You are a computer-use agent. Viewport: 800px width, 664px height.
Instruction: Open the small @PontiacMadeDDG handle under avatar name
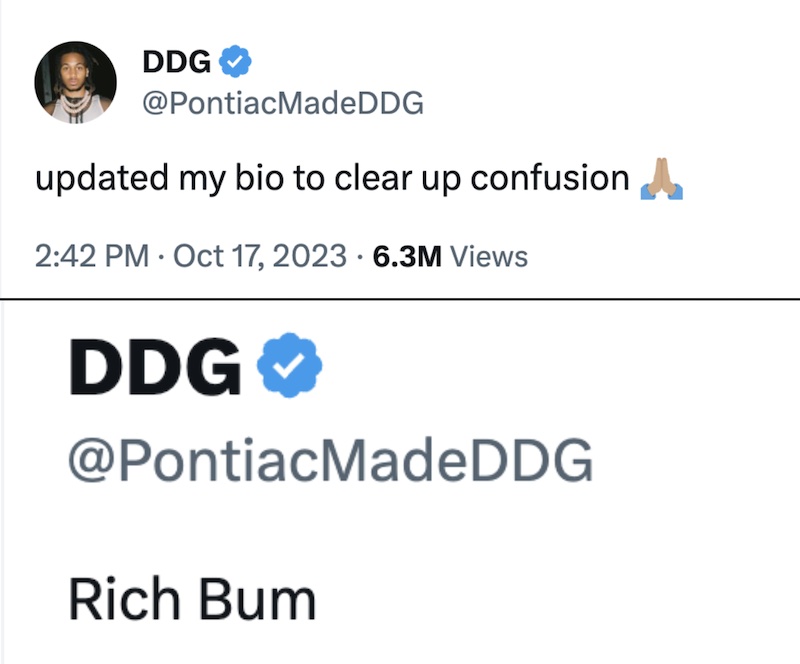click(x=283, y=103)
